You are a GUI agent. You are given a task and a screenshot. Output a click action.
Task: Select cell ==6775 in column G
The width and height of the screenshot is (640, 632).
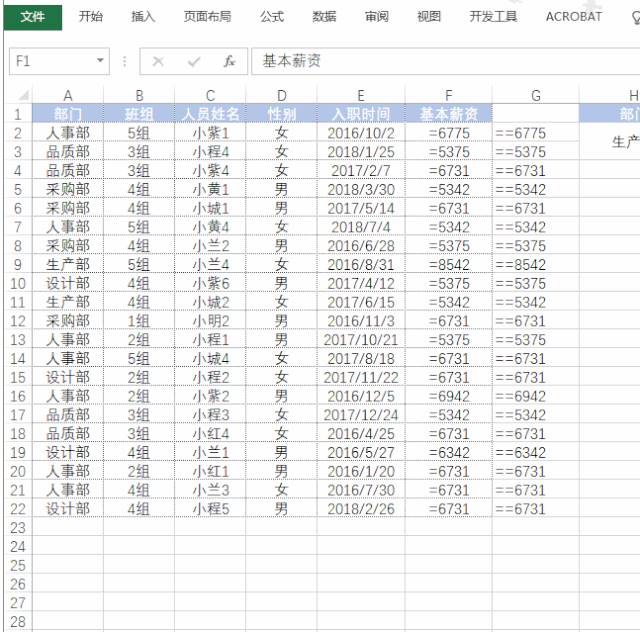(x=536, y=133)
